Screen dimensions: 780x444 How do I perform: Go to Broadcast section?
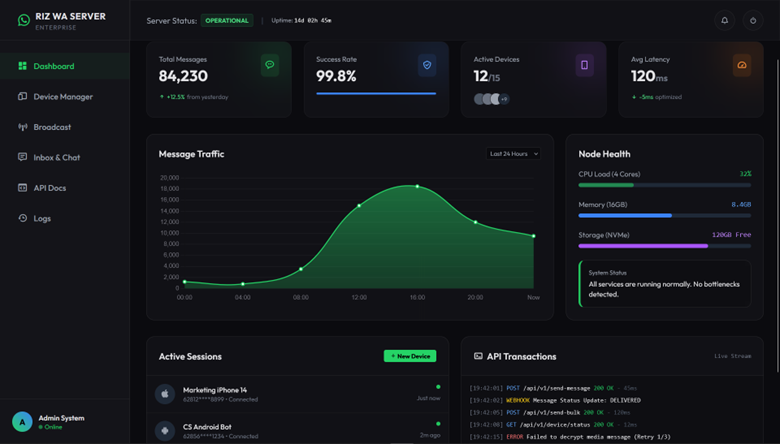(x=52, y=127)
